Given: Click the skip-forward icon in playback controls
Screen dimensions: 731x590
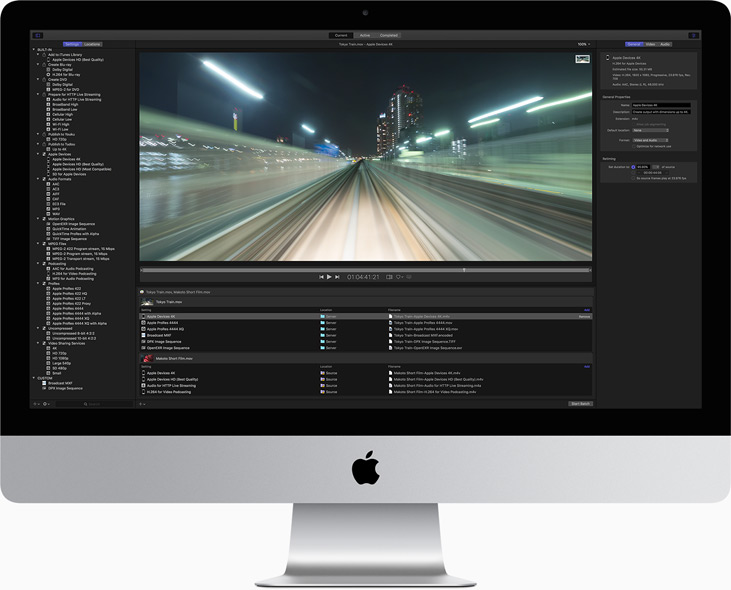Looking at the screenshot, I should [338, 276].
